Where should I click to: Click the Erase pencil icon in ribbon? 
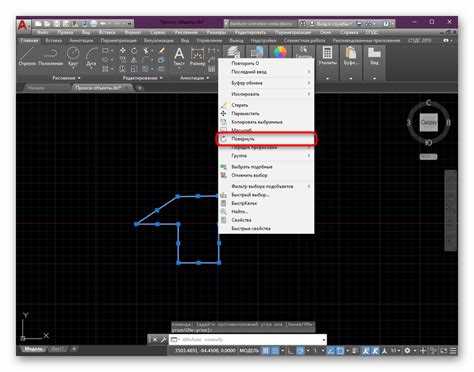click(162, 51)
